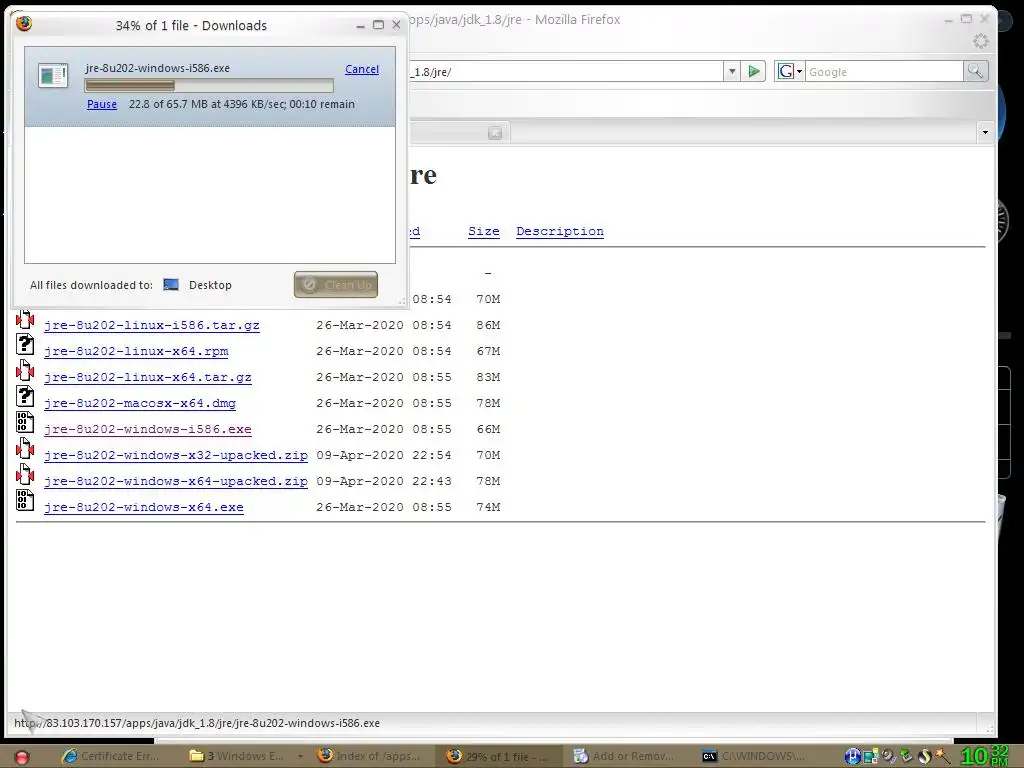Expand the Windows Explorer group arrow

coord(300,756)
